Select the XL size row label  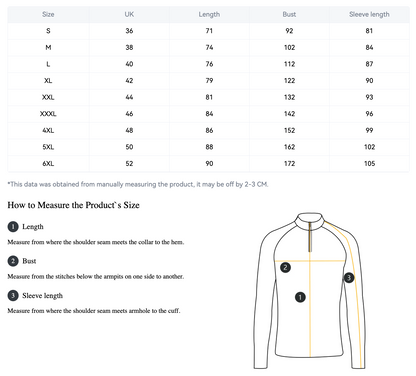tap(48, 81)
